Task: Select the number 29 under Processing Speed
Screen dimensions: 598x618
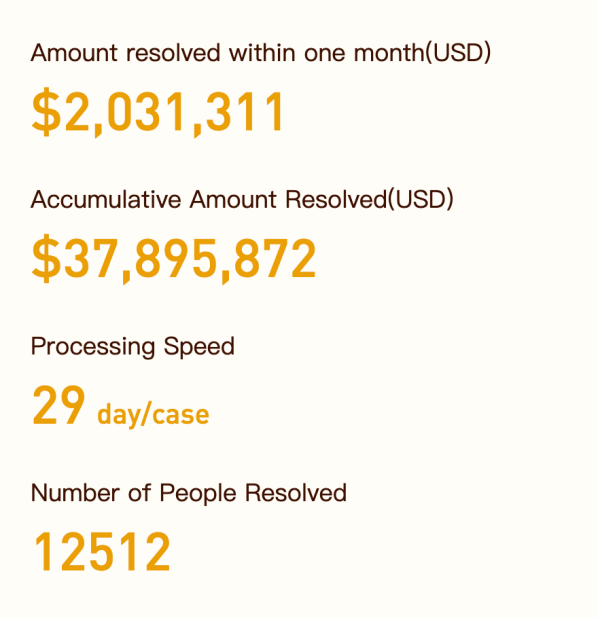Action: click(x=59, y=406)
